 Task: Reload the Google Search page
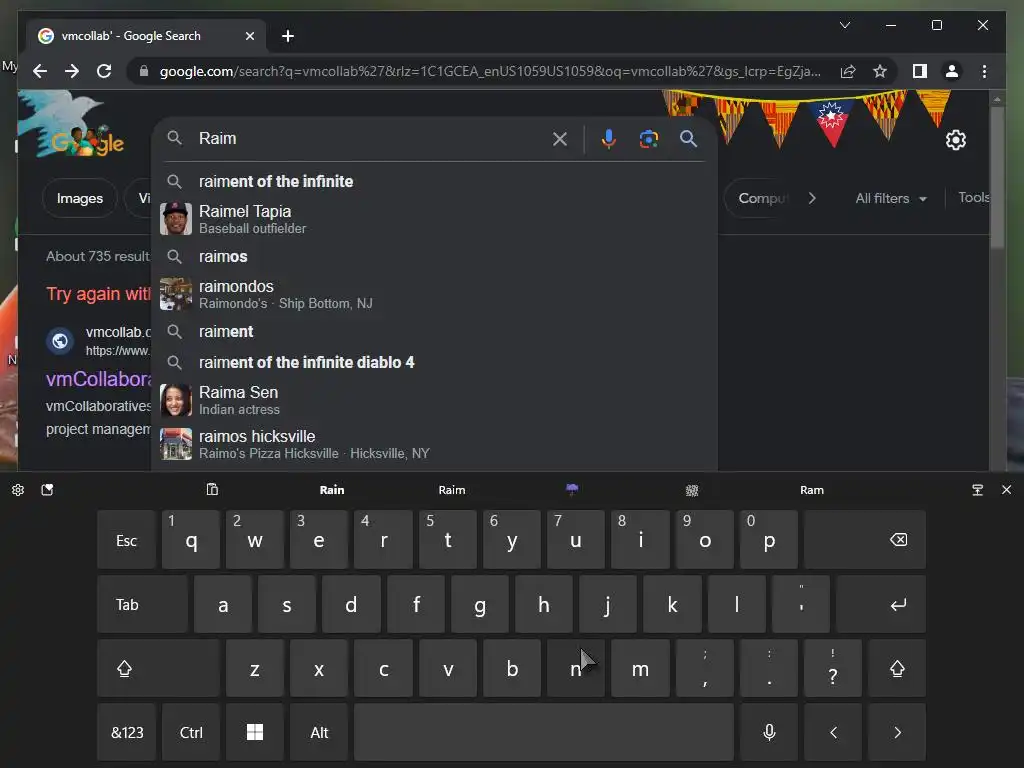104,71
